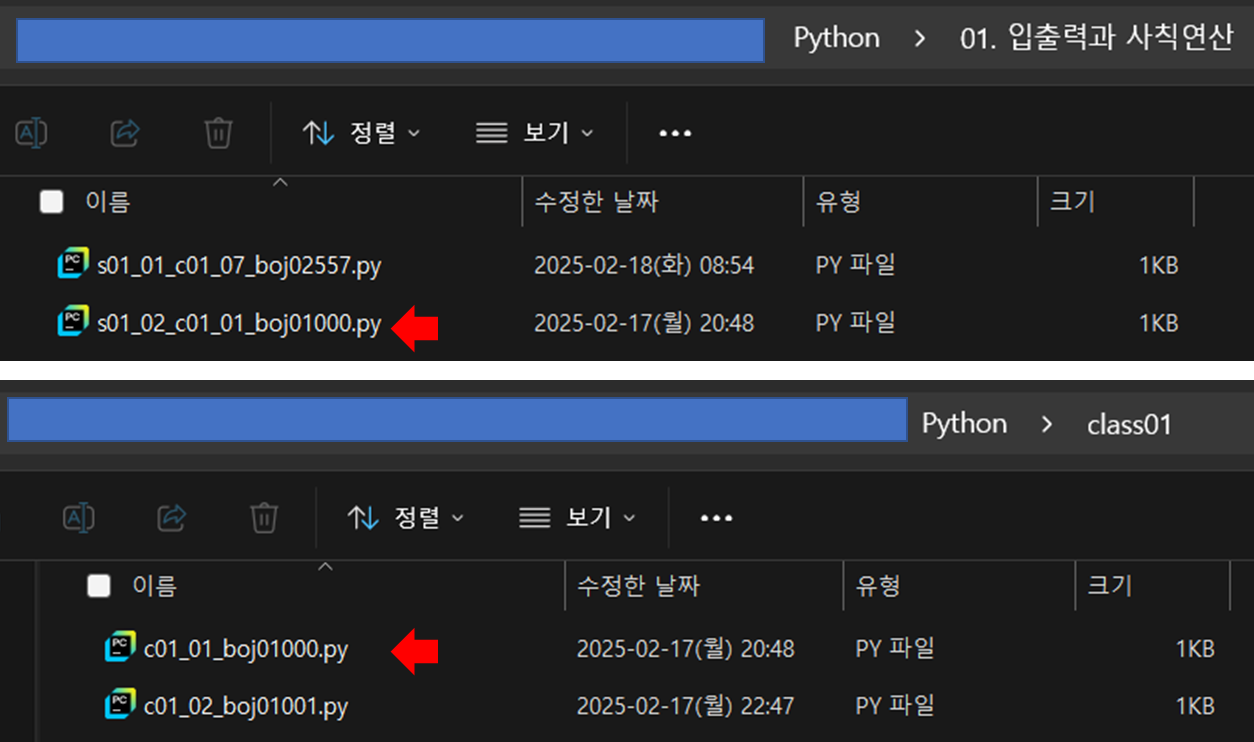Viewport: 1254px width, 742px height.
Task: Open the 보기 view dropdown in the top window
Action: [x=535, y=132]
